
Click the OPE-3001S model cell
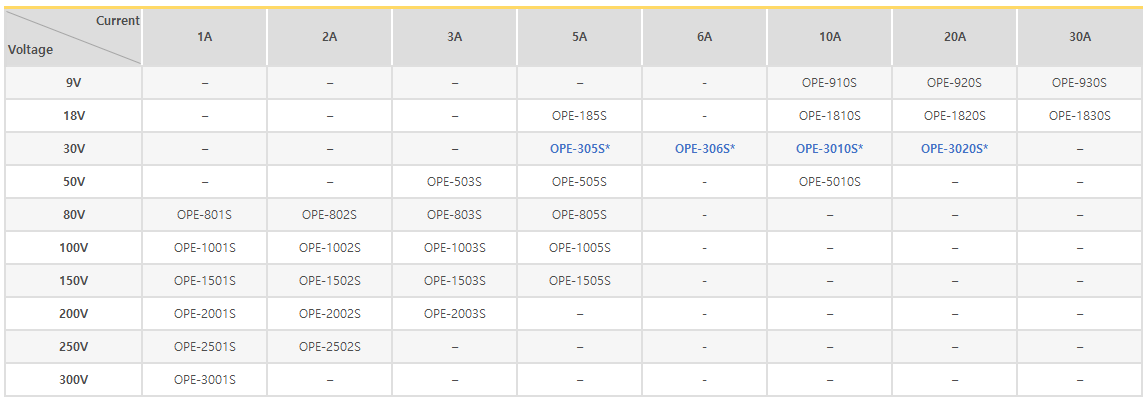pos(205,380)
